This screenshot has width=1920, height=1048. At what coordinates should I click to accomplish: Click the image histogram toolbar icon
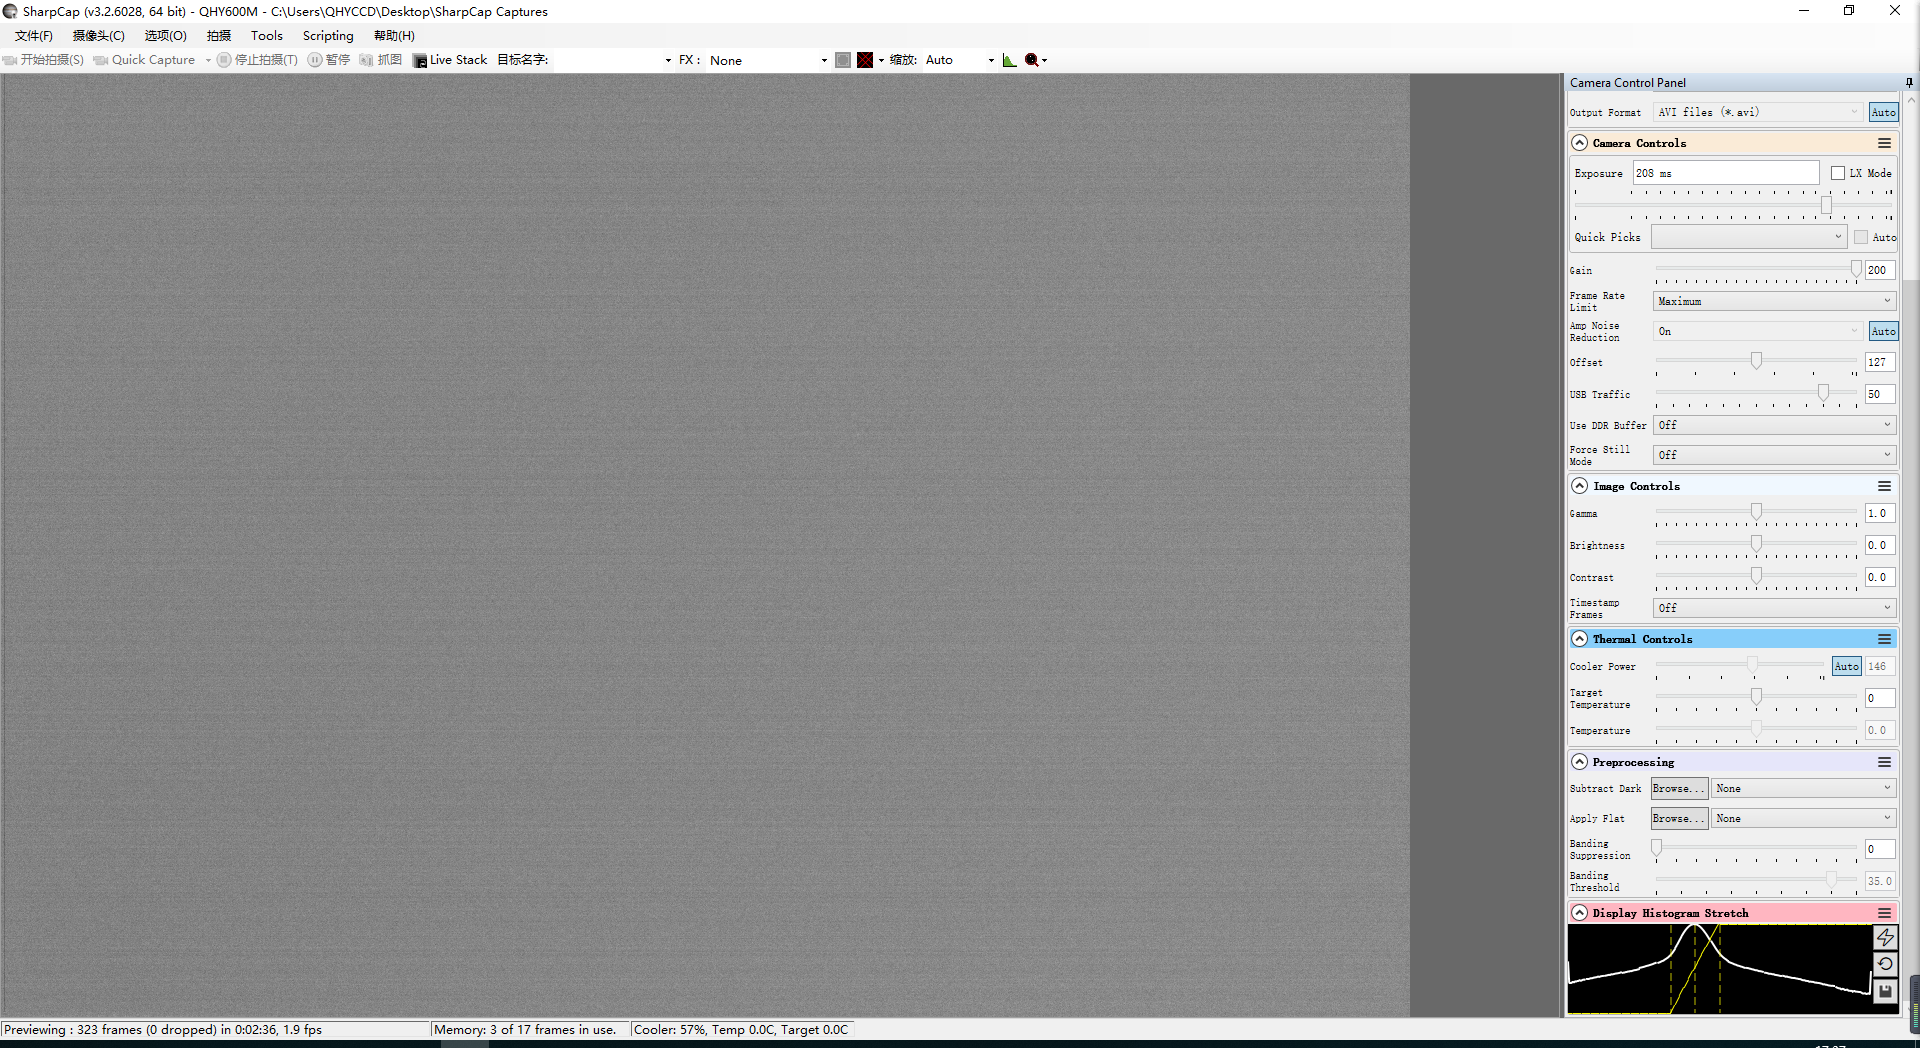pos(1009,60)
